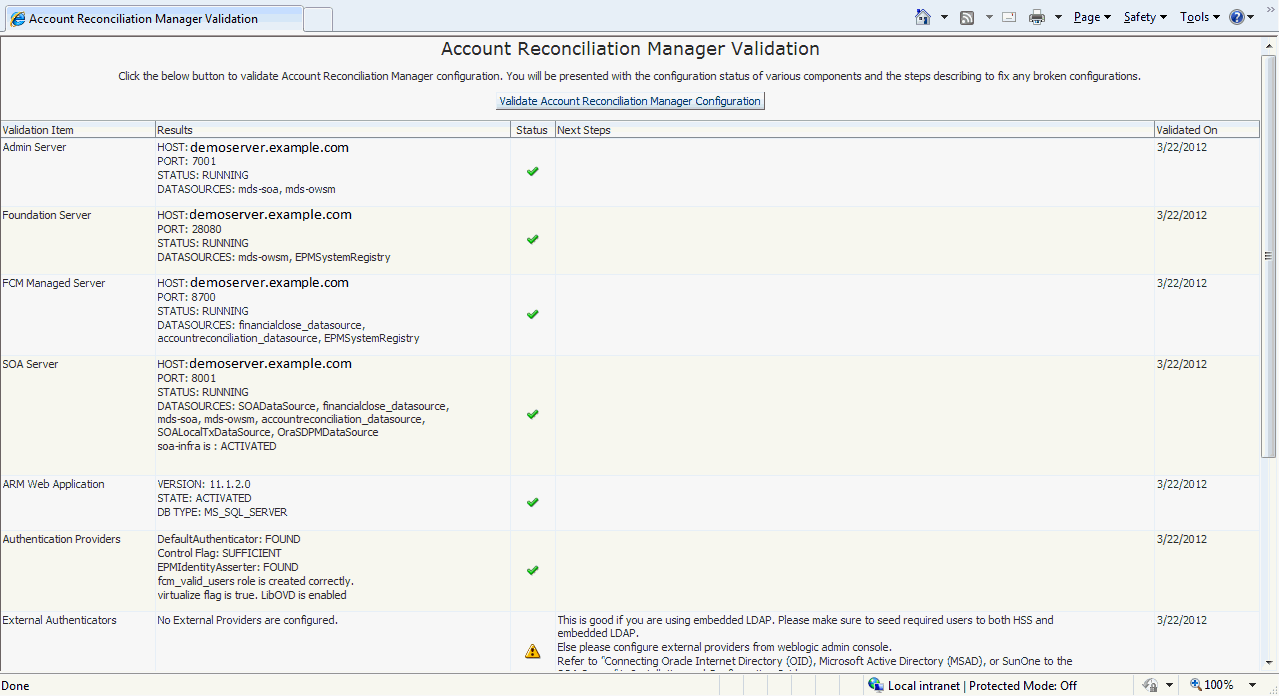Viewport: 1279px width, 696px height.
Task: Open the Safety menu
Action: click(1144, 17)
